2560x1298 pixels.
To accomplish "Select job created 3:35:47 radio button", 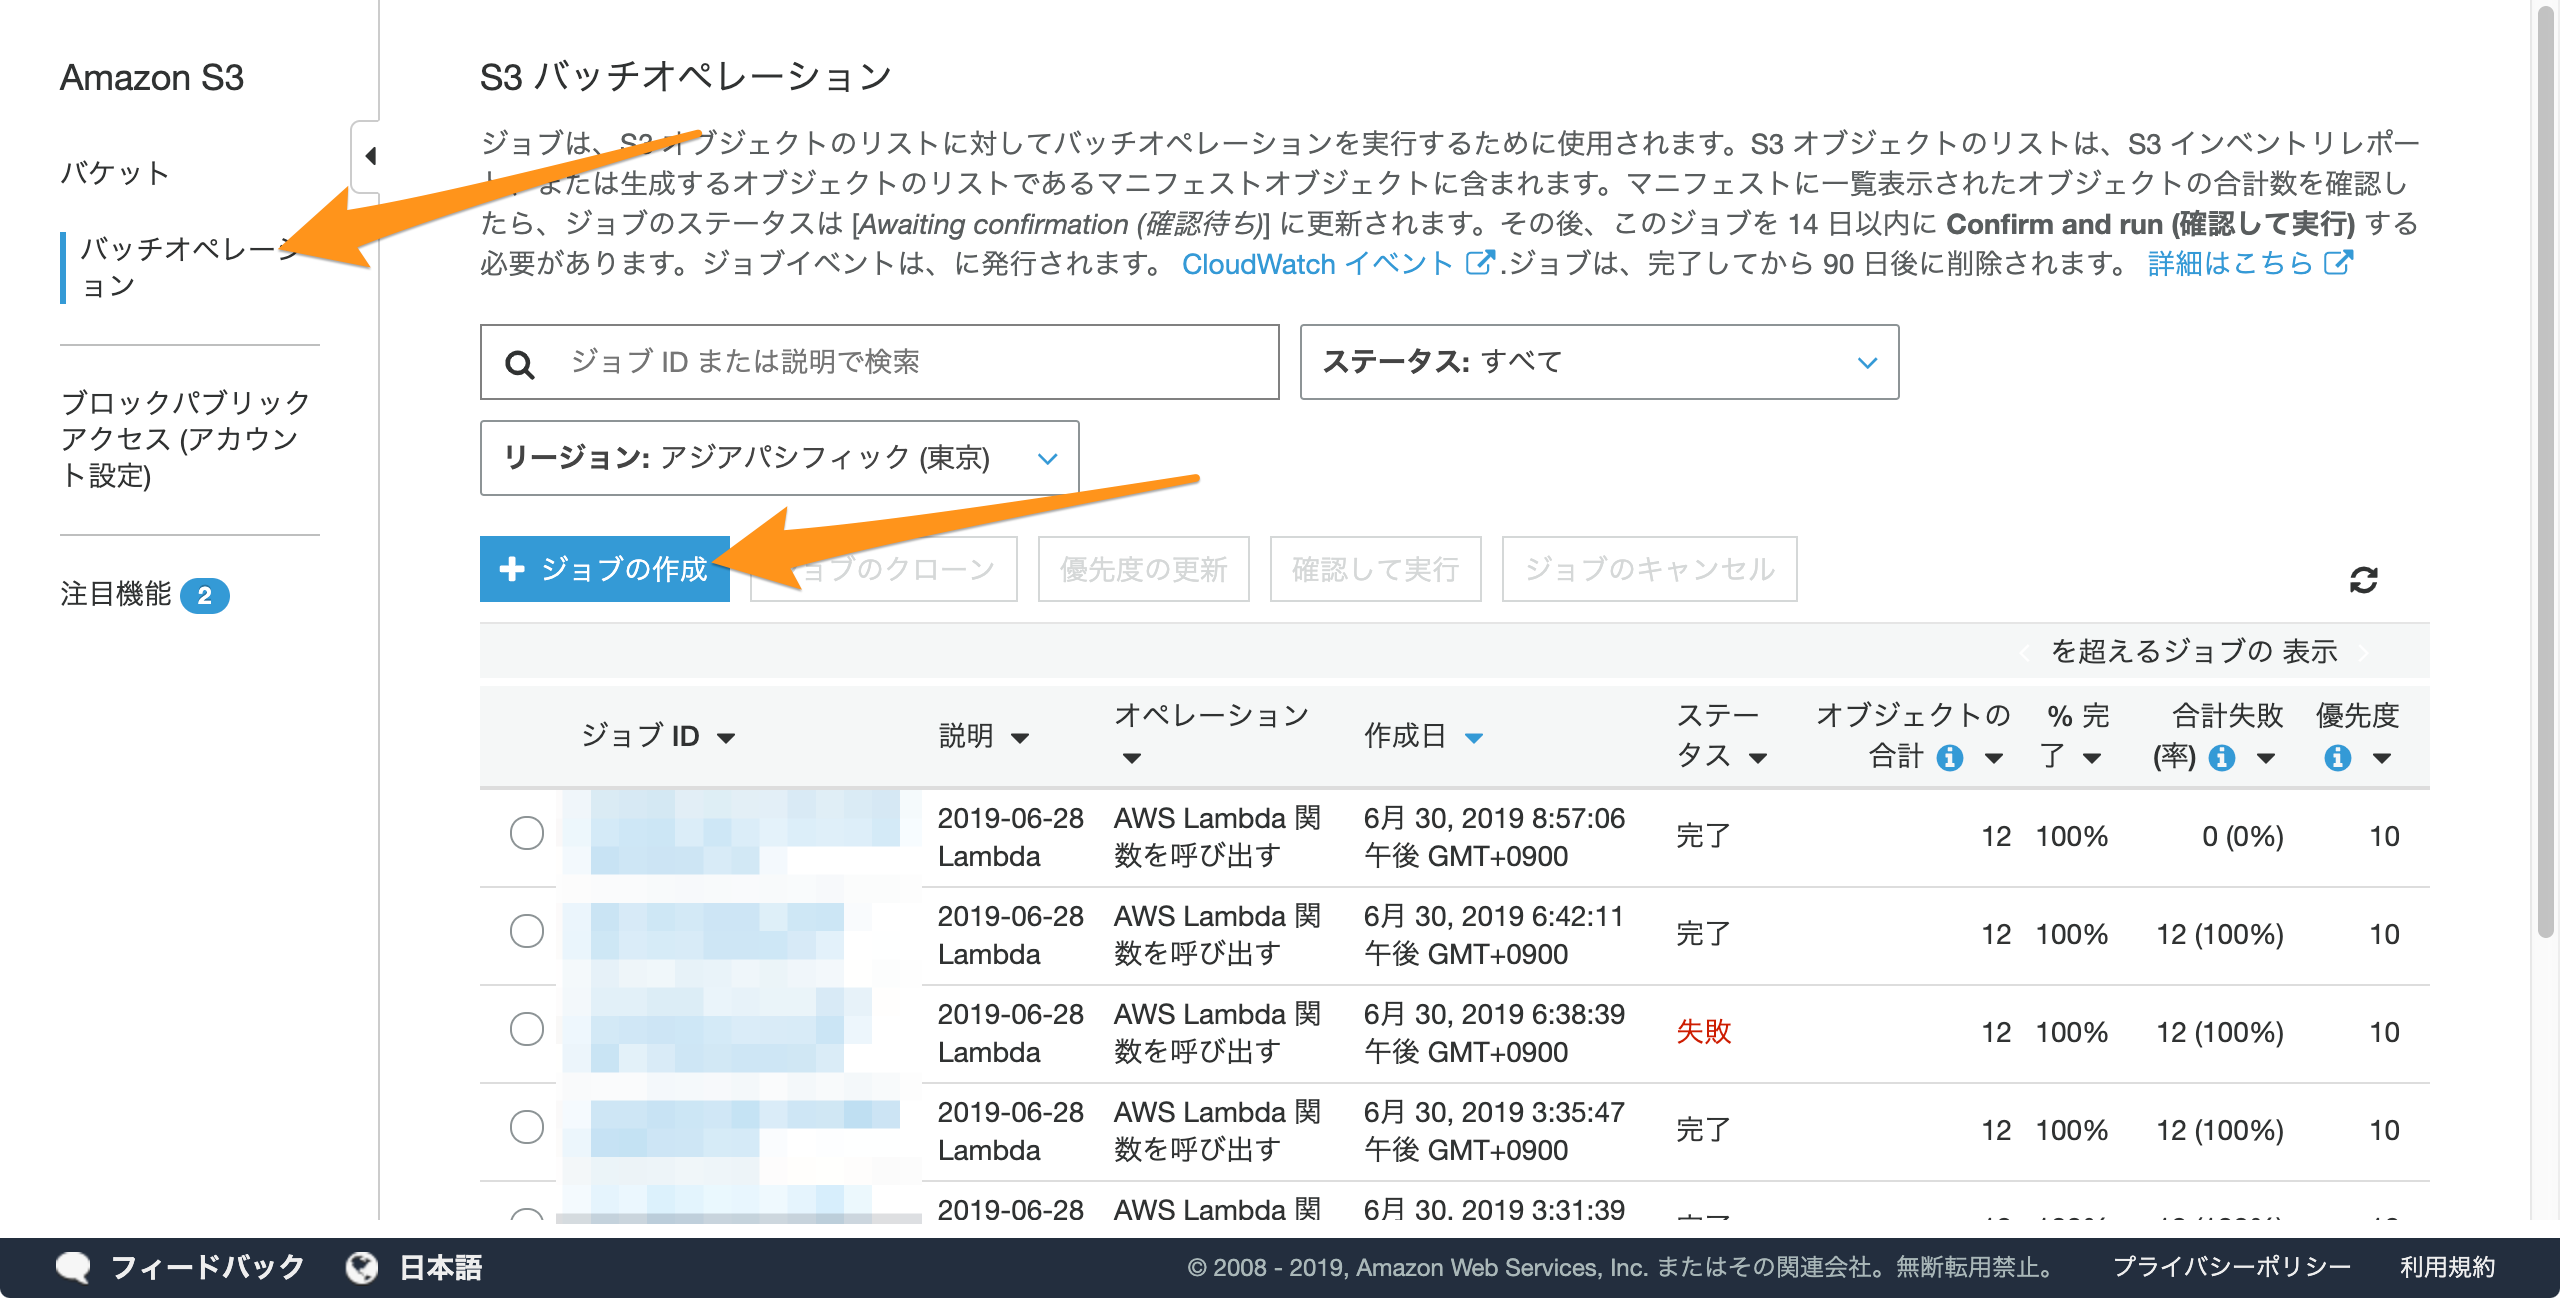I will coord(526,1127).
